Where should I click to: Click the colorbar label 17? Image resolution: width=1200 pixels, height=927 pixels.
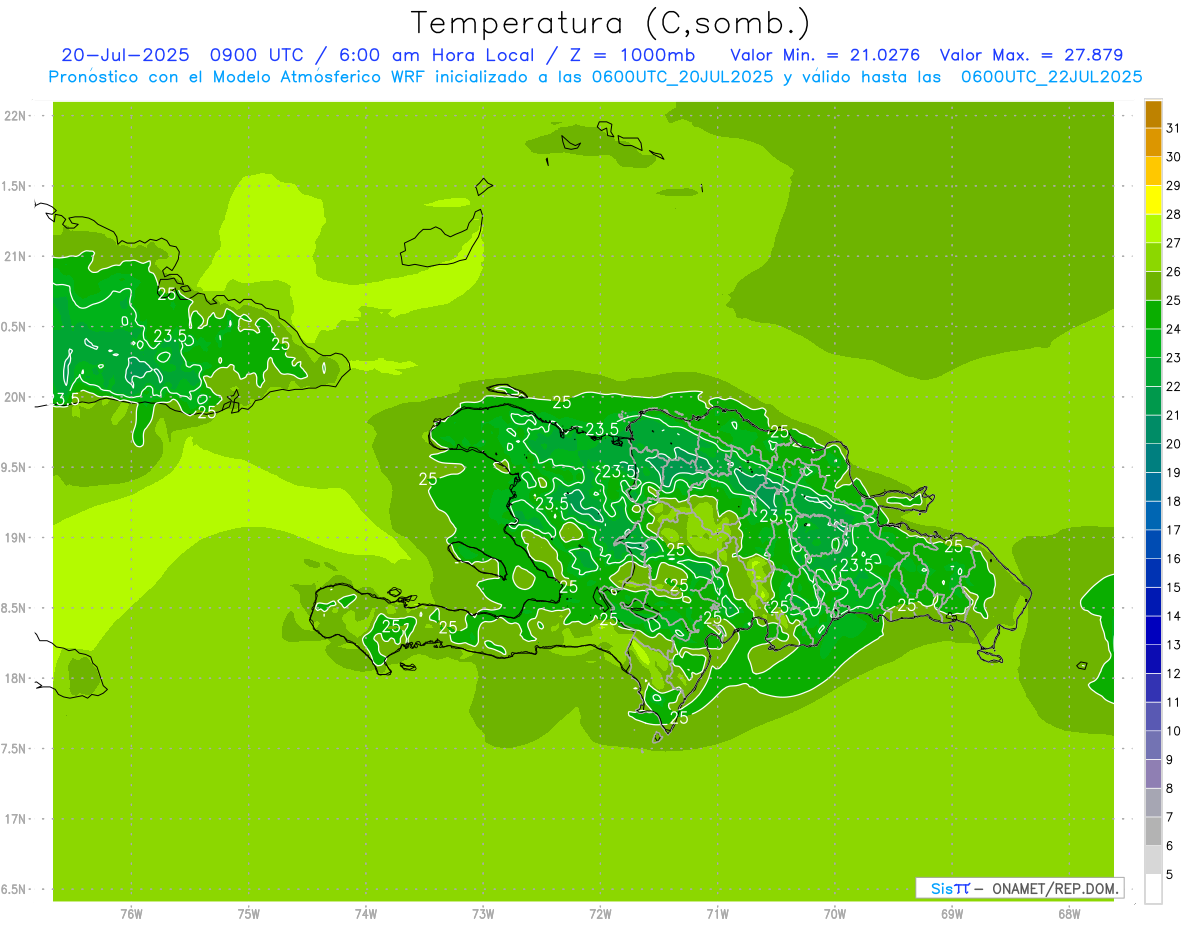pos(1174,530)
